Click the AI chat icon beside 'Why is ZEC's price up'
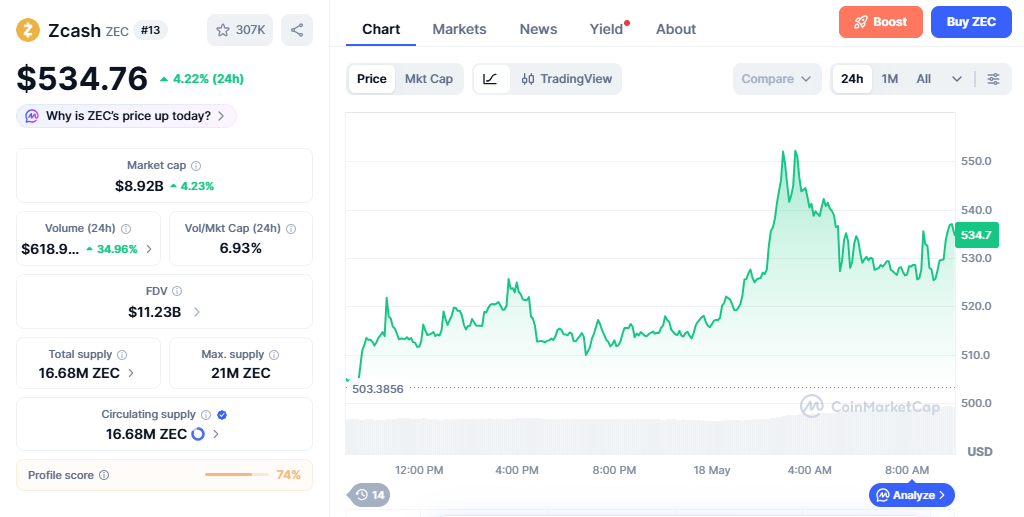The image size is (1024, 517). (x=32, y=116)
